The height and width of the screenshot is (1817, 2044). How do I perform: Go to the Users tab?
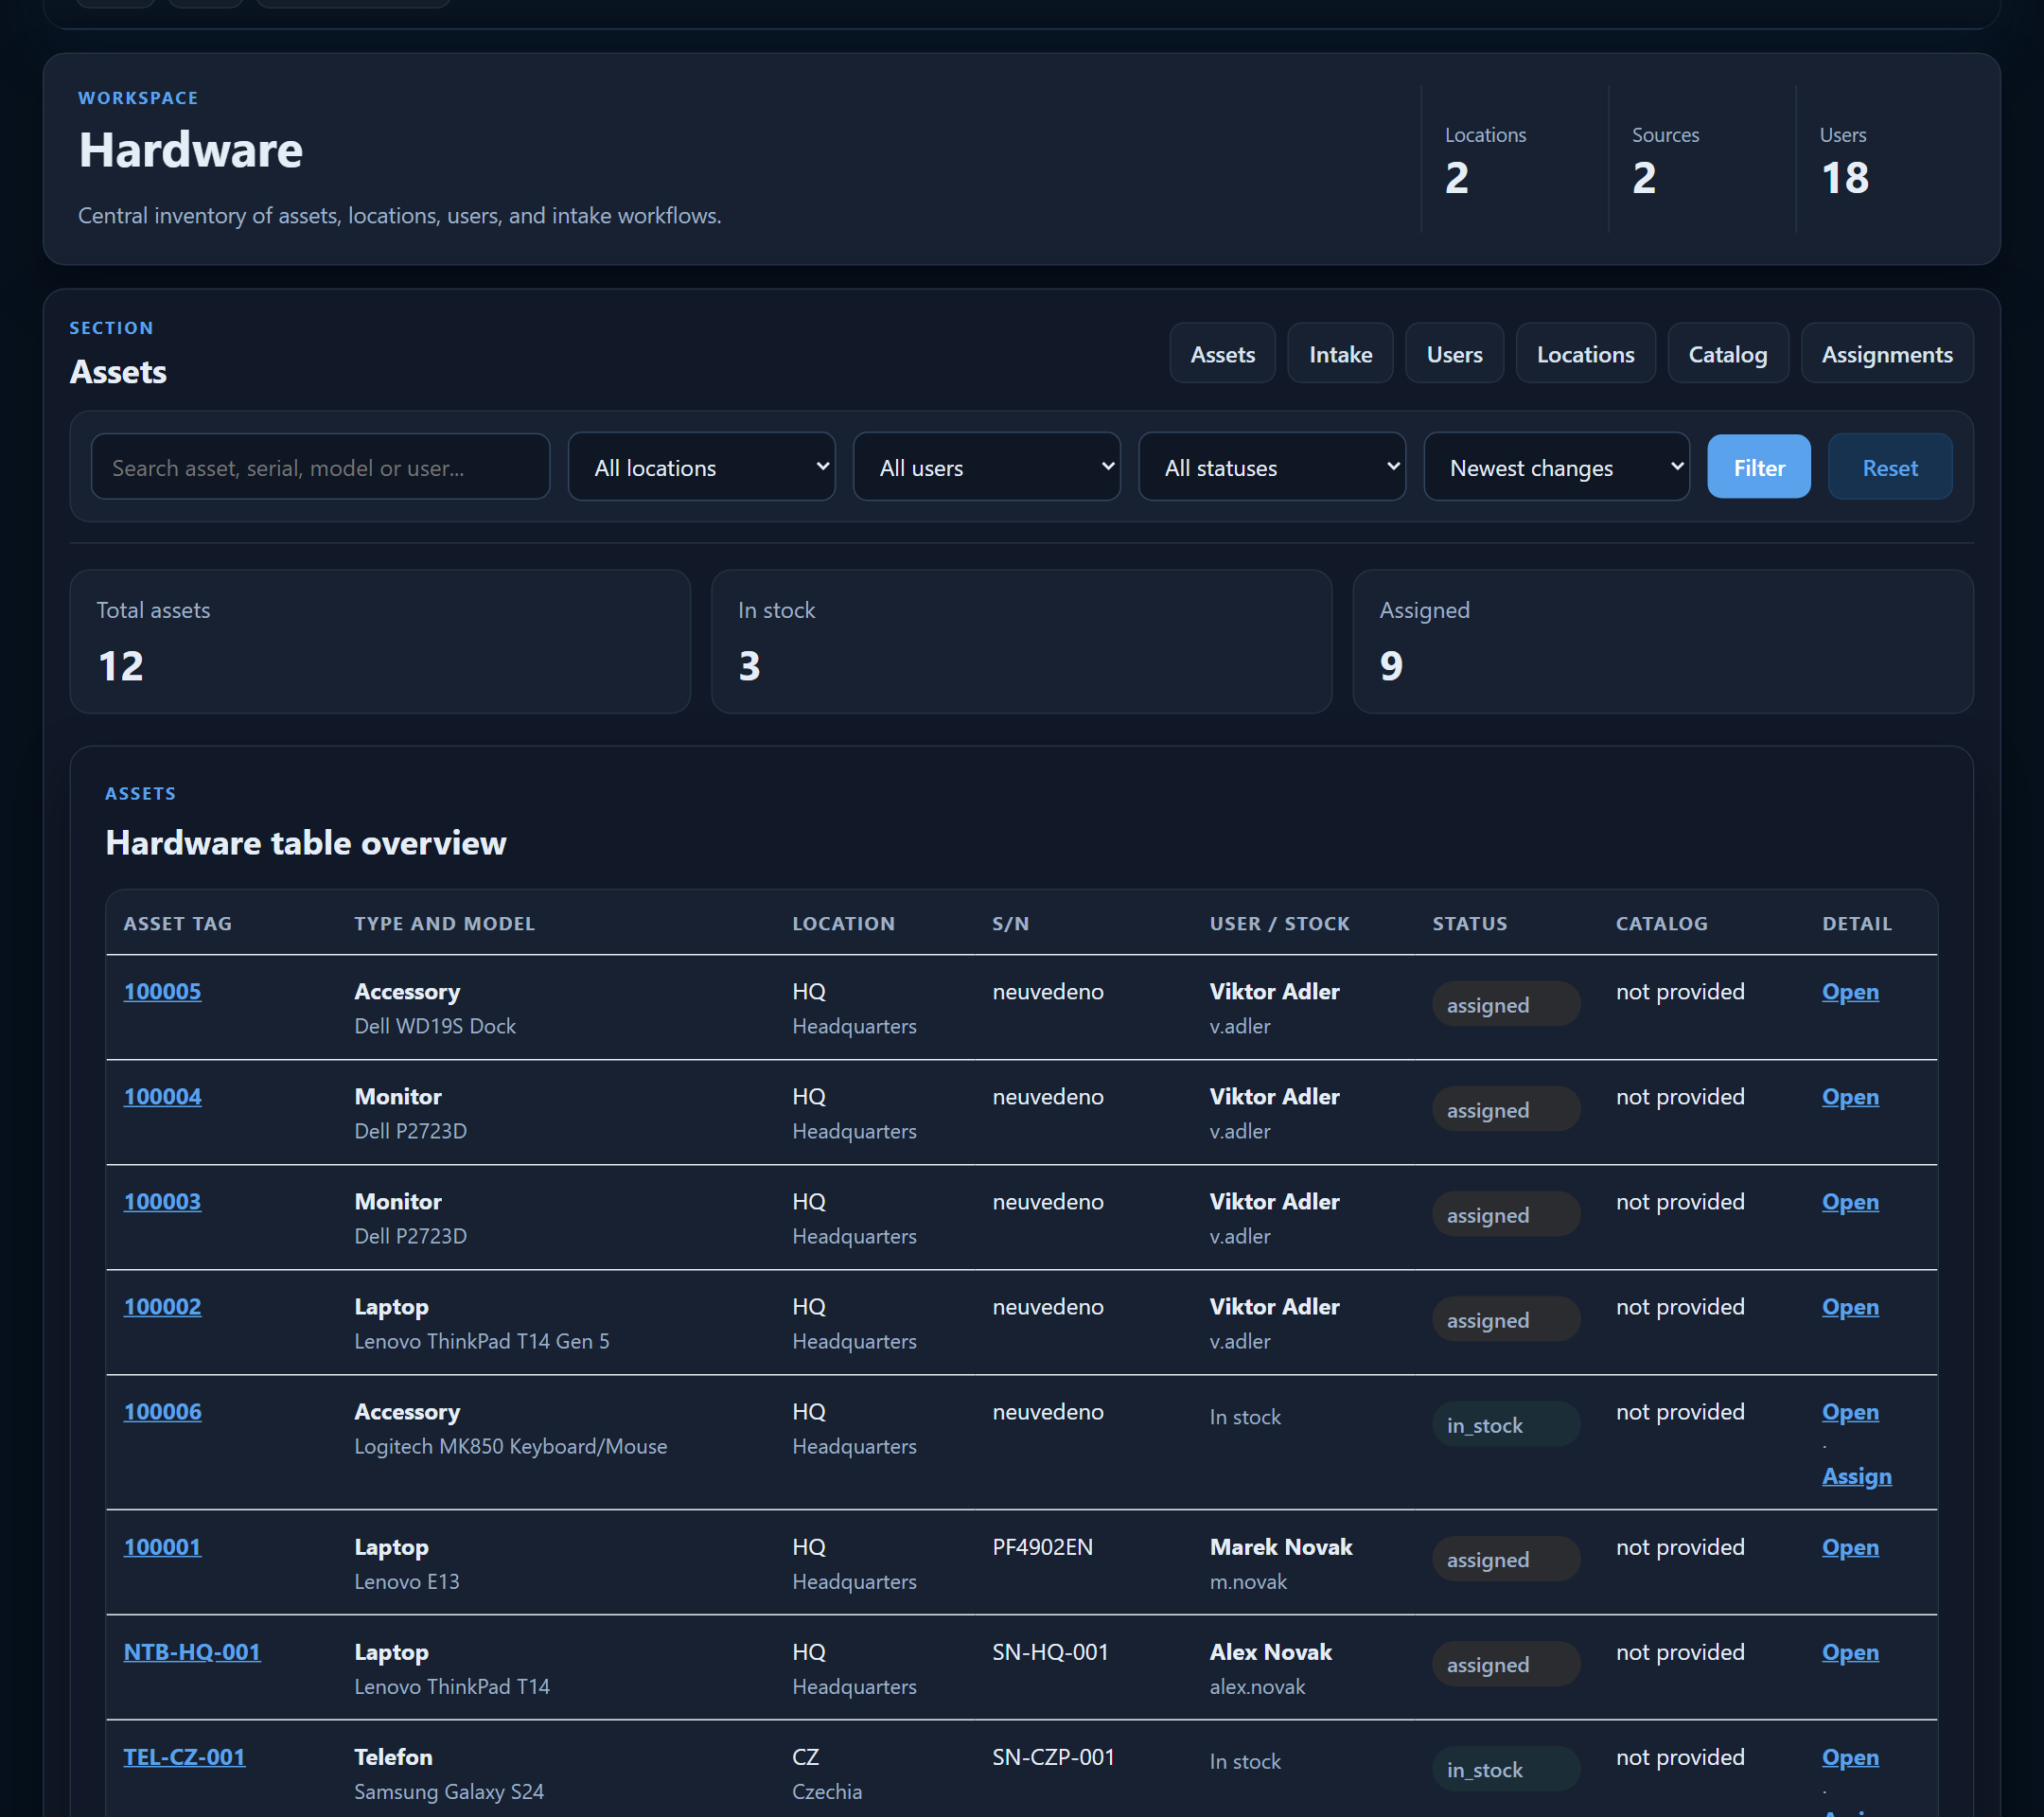coord(1454,354)
